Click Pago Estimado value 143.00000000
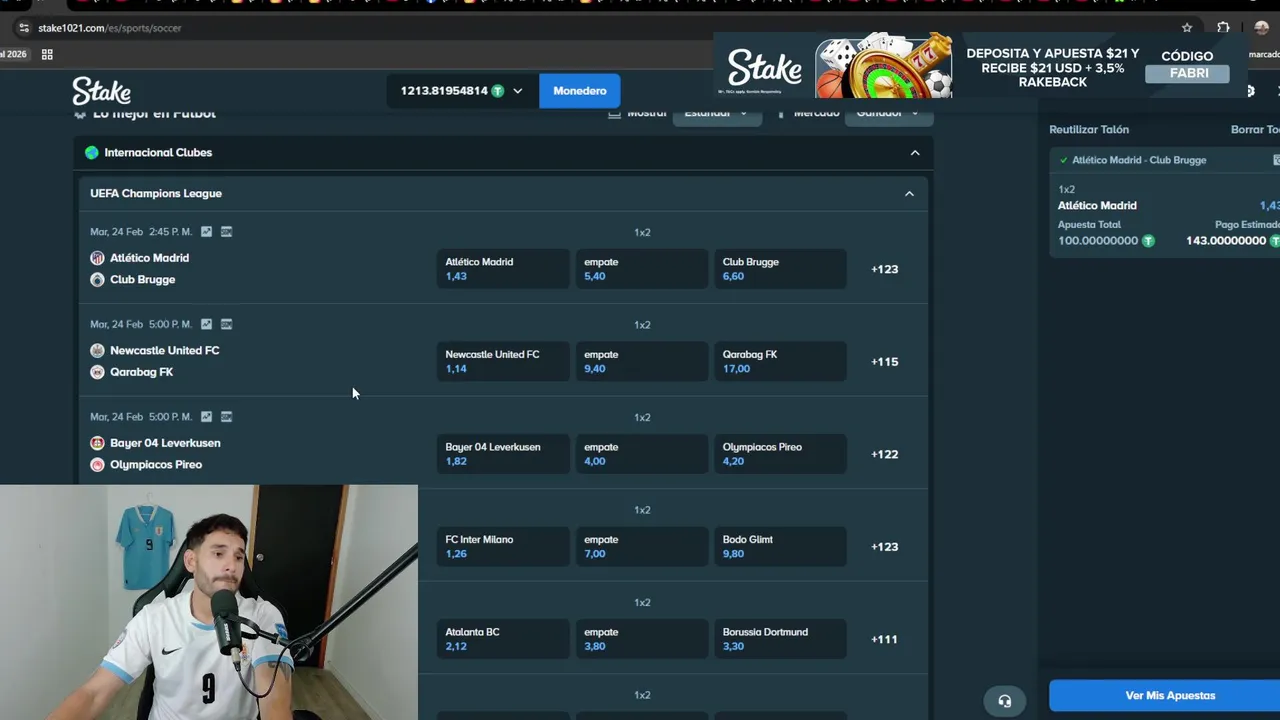The width and height of the screenshot is (1280, 720). [1226, 241]
